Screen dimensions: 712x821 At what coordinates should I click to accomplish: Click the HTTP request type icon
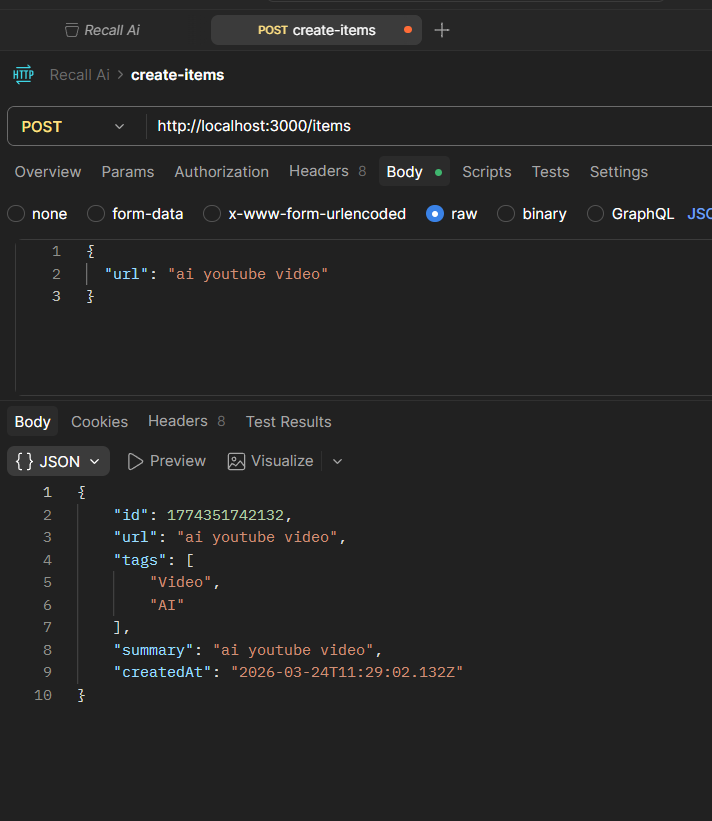point(24,74)
